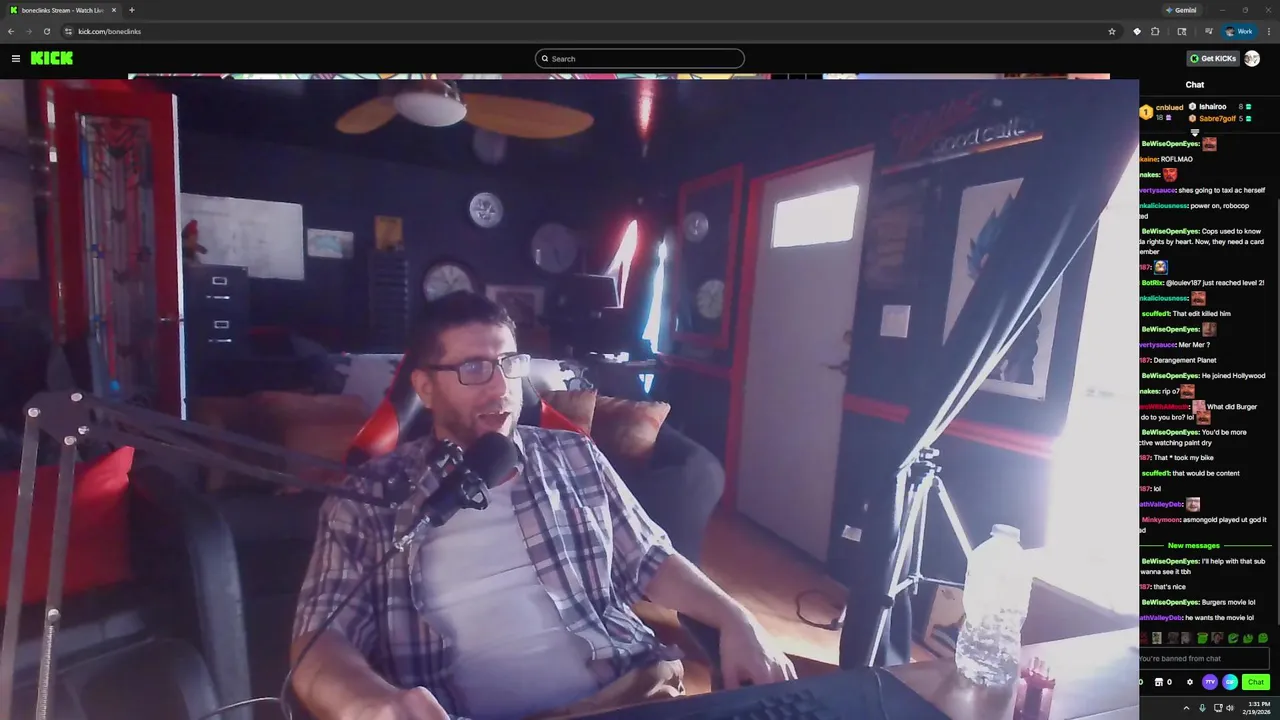Screen dimensions: 1280x720
Task: Show hidden tray icons chevron in taskbar
Action: 1186,708
